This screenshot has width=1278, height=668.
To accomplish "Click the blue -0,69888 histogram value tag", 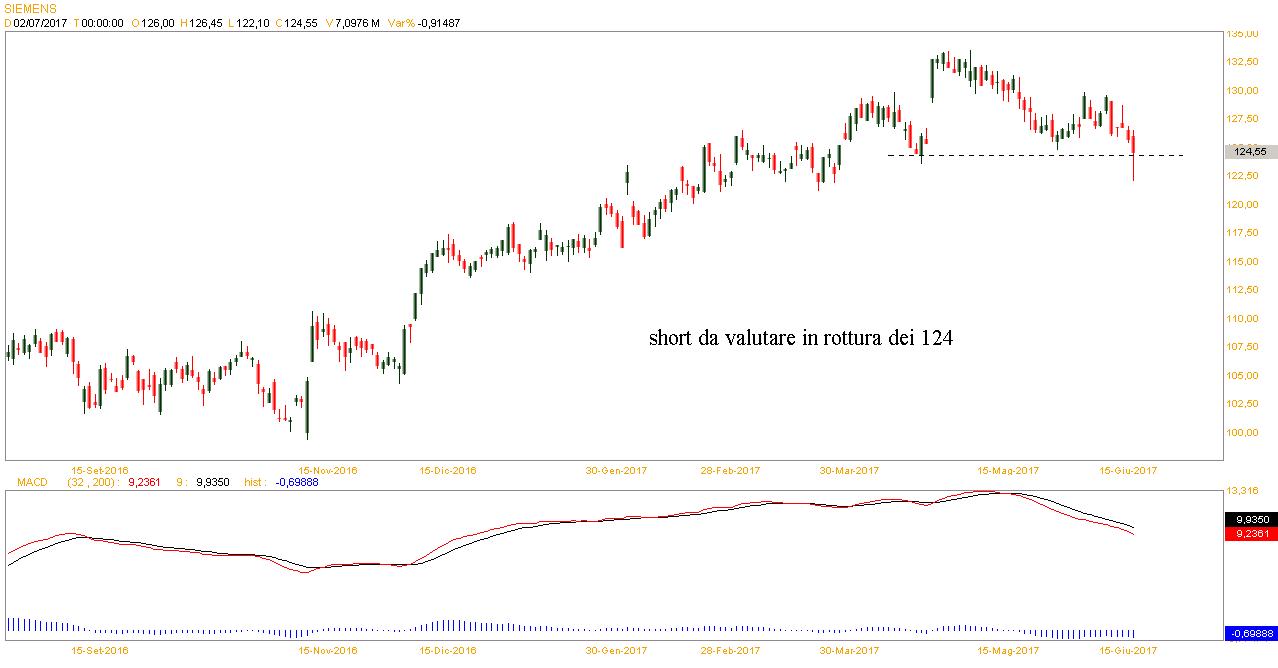I will [1250, 633].
